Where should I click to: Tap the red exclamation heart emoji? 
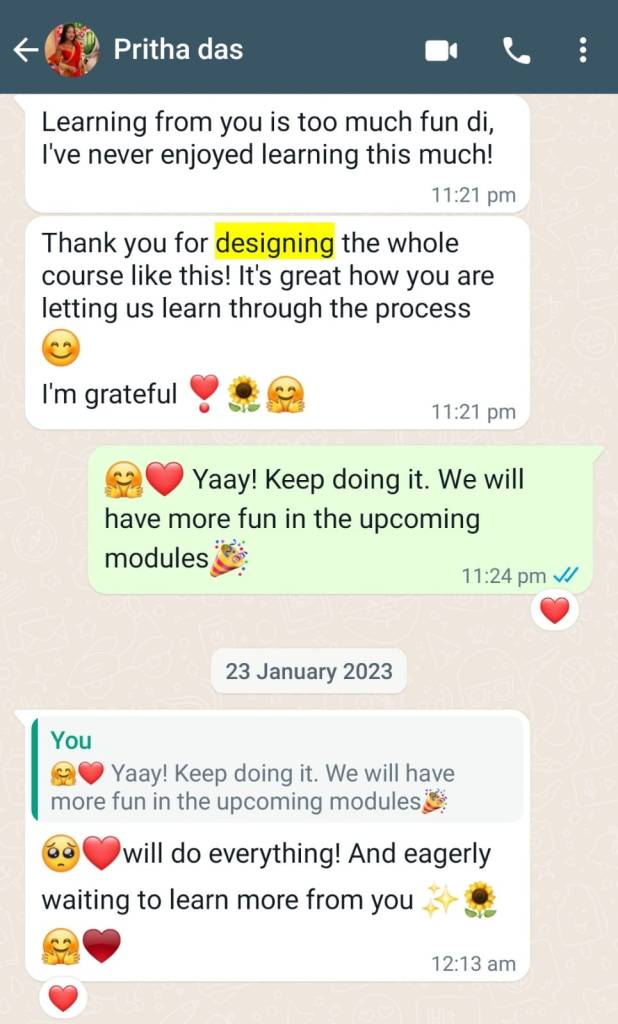[x=204, y=394]
